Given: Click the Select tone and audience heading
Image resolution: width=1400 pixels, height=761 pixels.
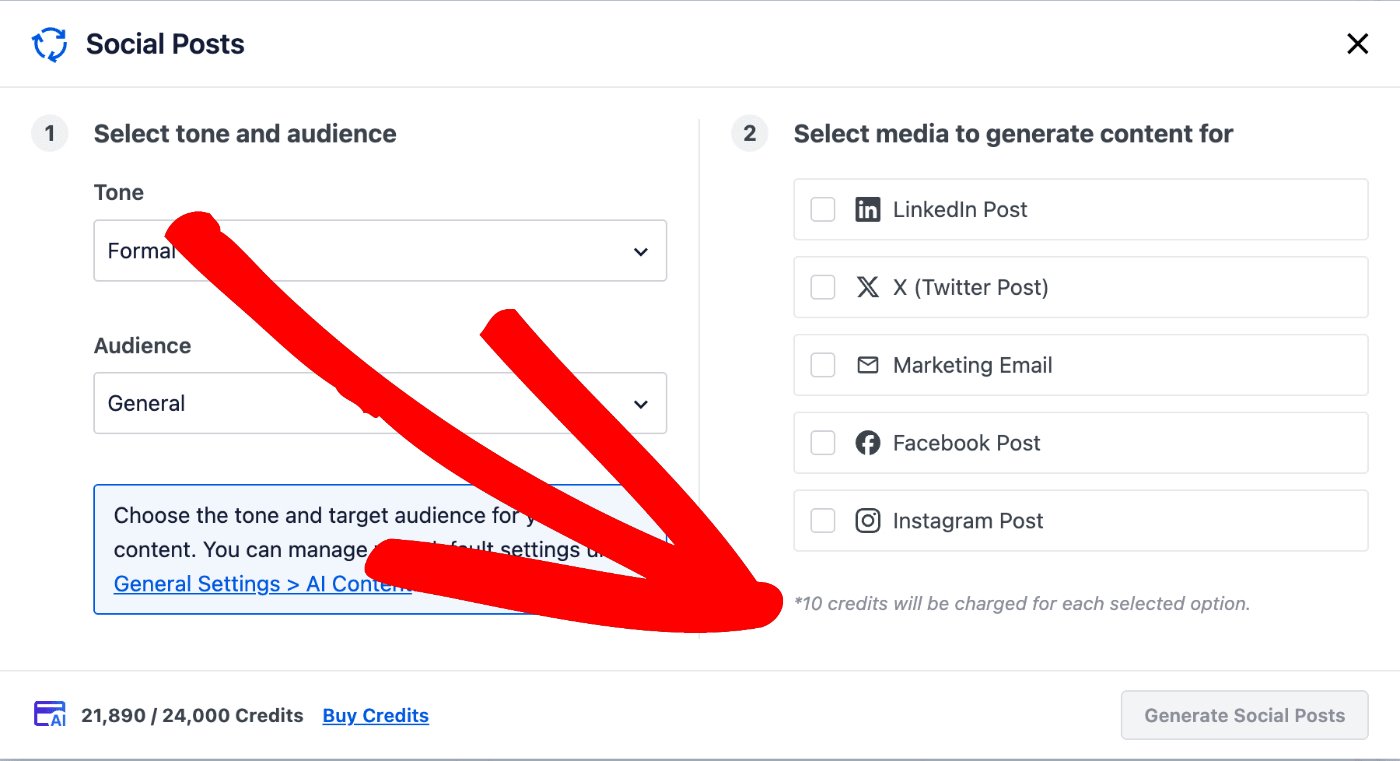Looking at the screenshot, I should pyautogui.click(x=245, y=134).
